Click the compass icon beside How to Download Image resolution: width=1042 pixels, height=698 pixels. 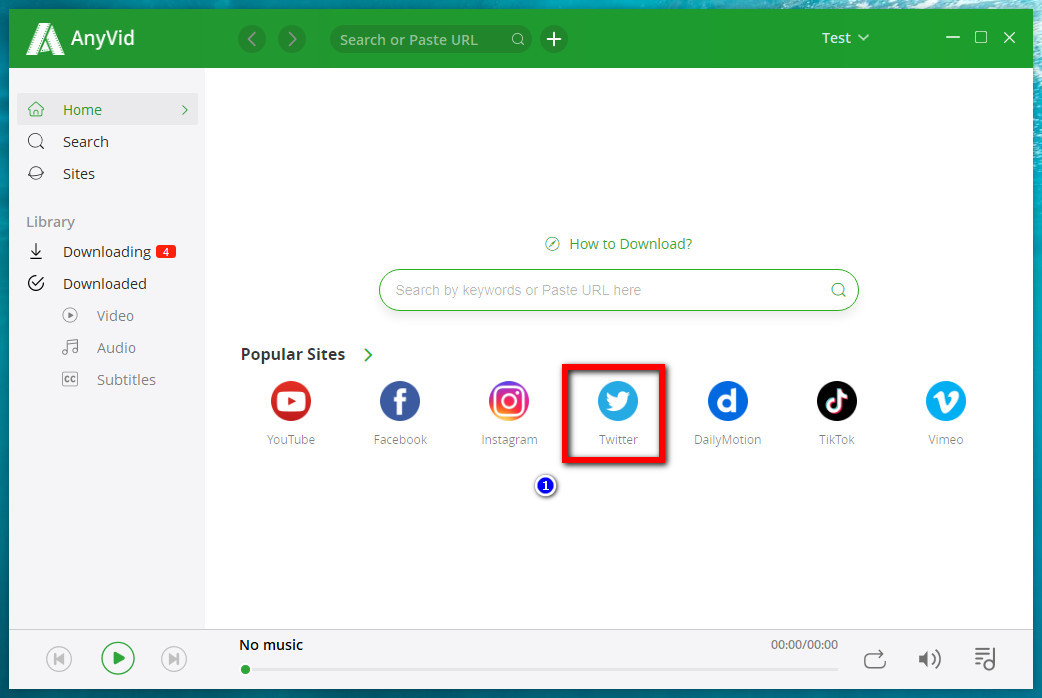pyautogui.click(x=552, y=244)
